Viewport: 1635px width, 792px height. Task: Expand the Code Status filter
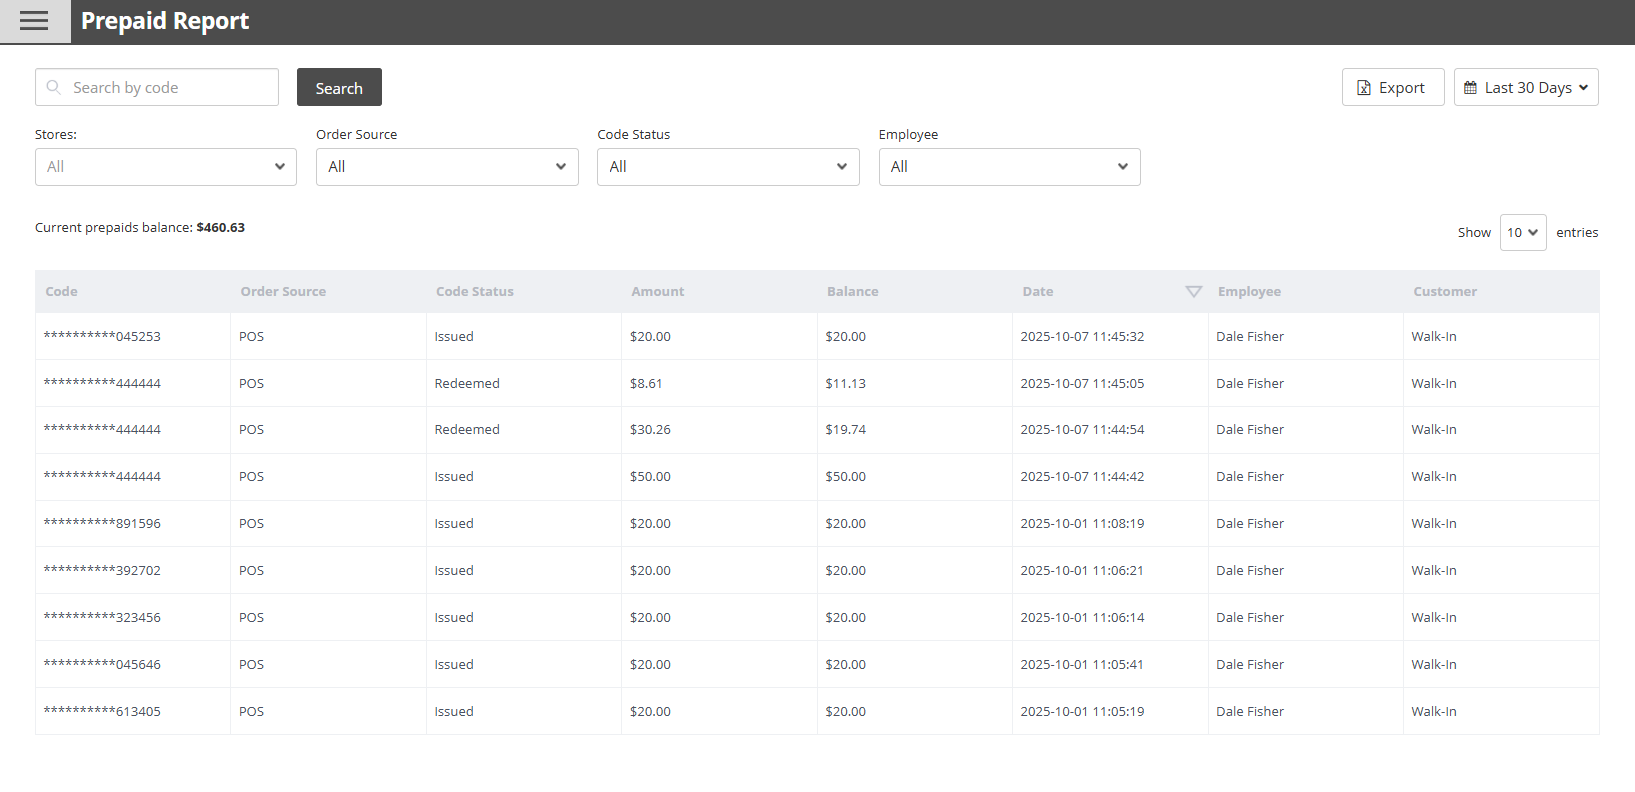(x=728, y=167)
